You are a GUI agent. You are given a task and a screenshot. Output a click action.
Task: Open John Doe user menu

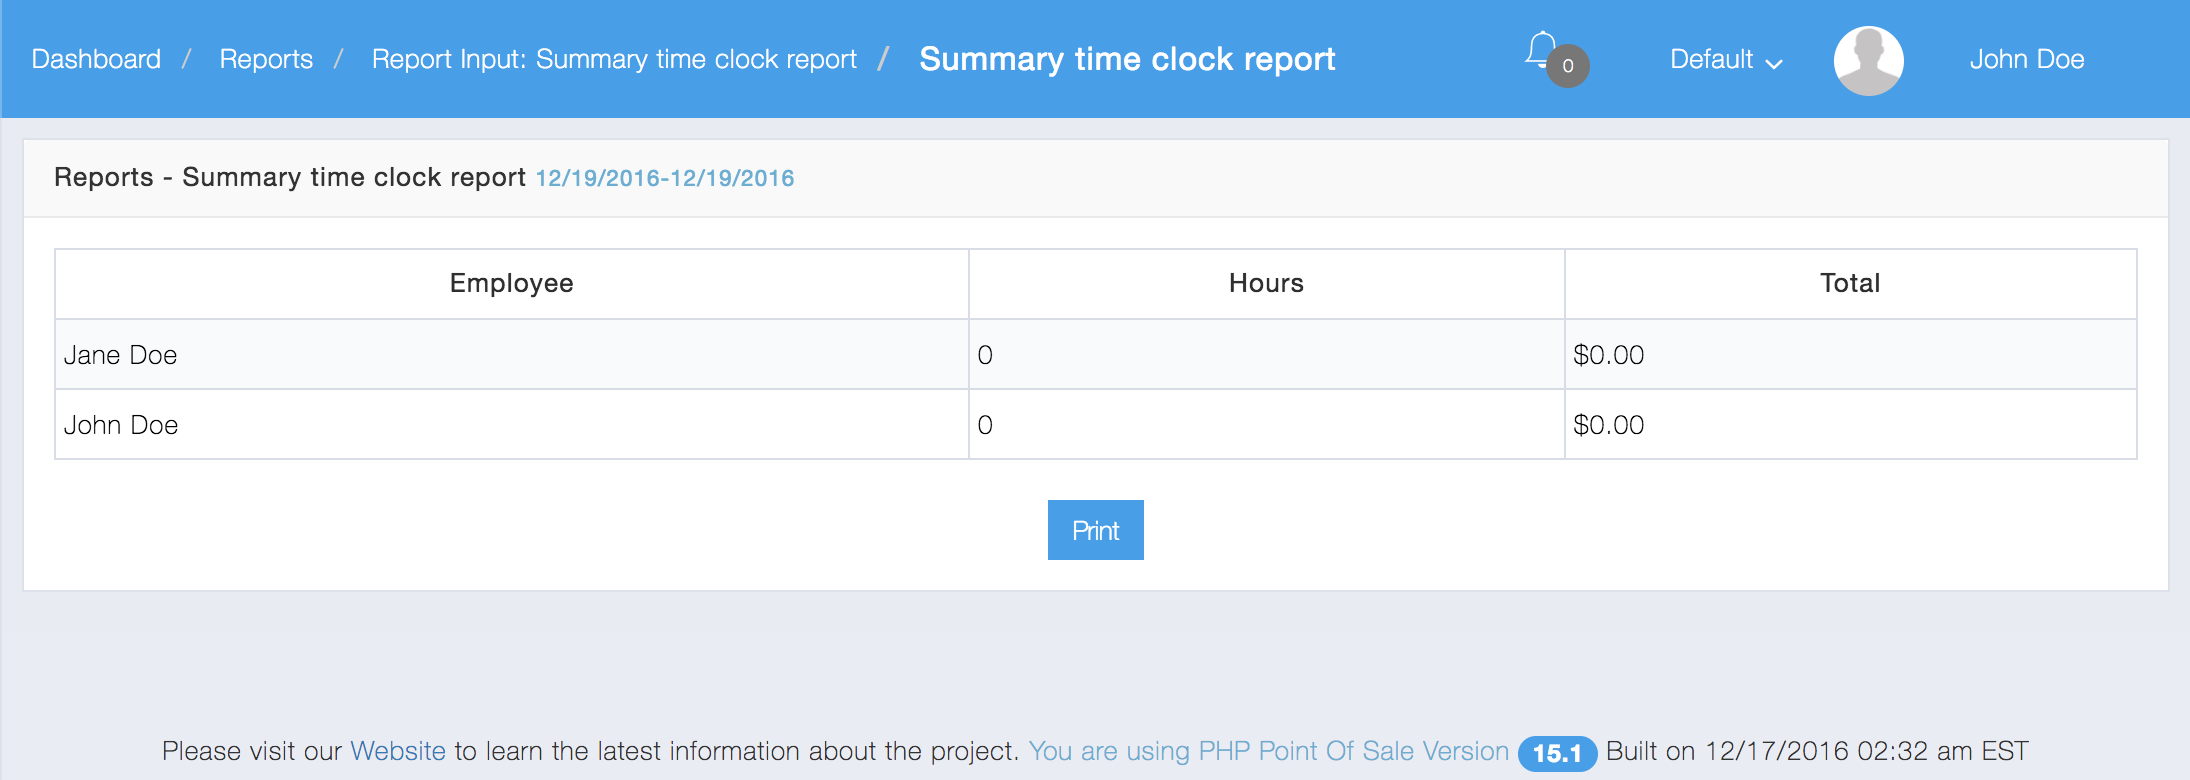tap(2027, 60)
